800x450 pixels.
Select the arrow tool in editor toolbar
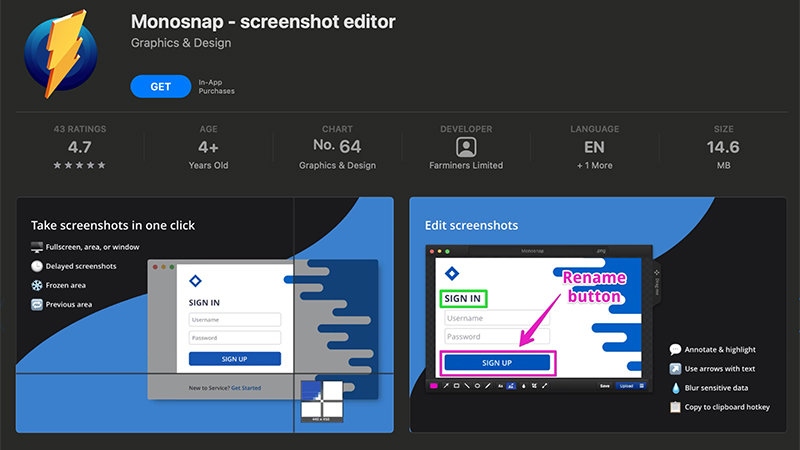(446, 386)
